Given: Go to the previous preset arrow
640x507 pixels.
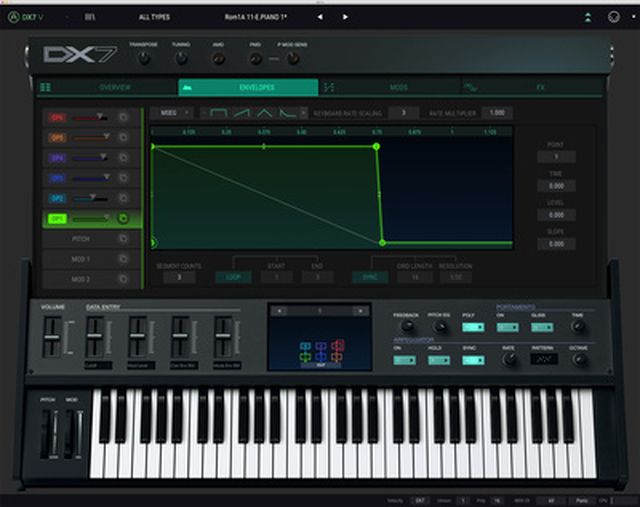Looking at the screenshot, I should pos(320,17).
